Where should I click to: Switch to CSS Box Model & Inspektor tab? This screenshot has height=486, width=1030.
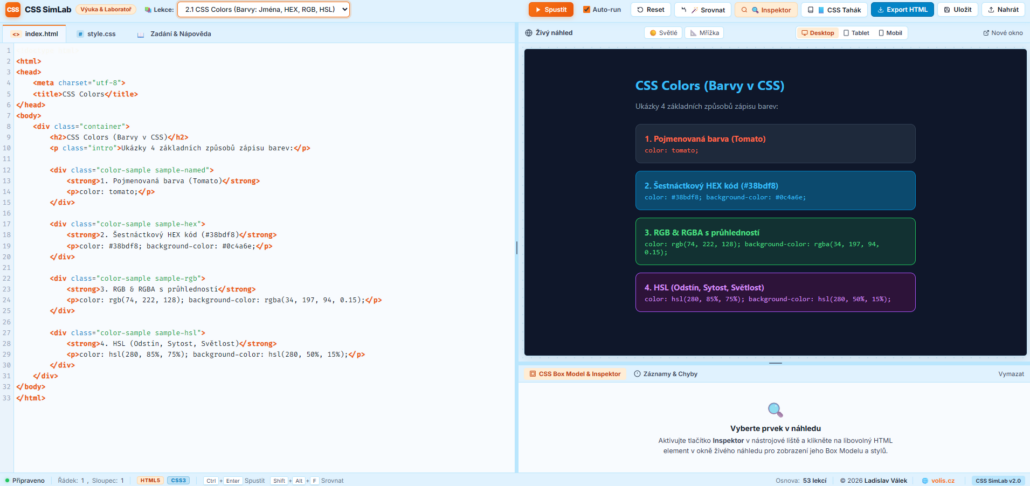pyautogui.click(x=575, y=374)
